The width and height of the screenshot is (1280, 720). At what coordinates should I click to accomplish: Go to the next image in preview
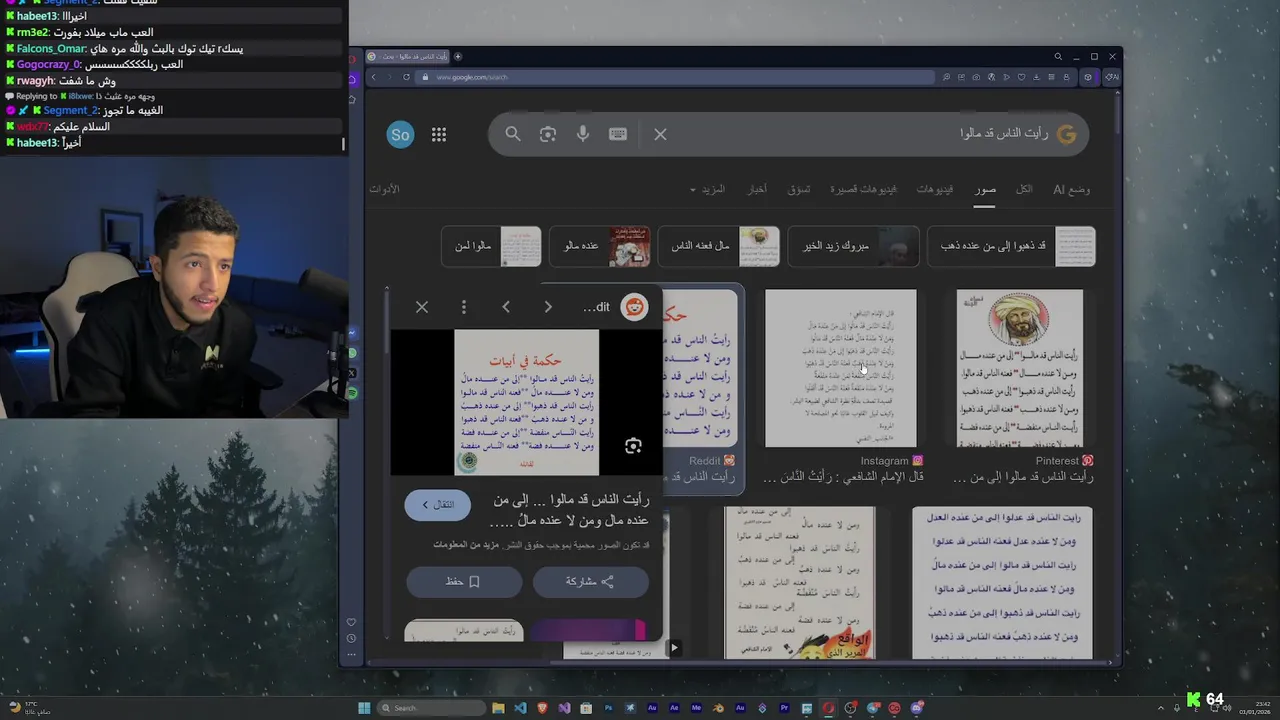pos(548,307)
